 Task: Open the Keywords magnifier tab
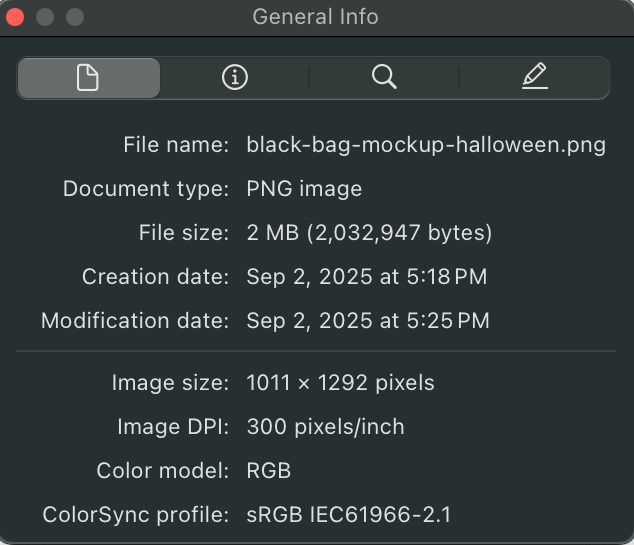[384, 78]
